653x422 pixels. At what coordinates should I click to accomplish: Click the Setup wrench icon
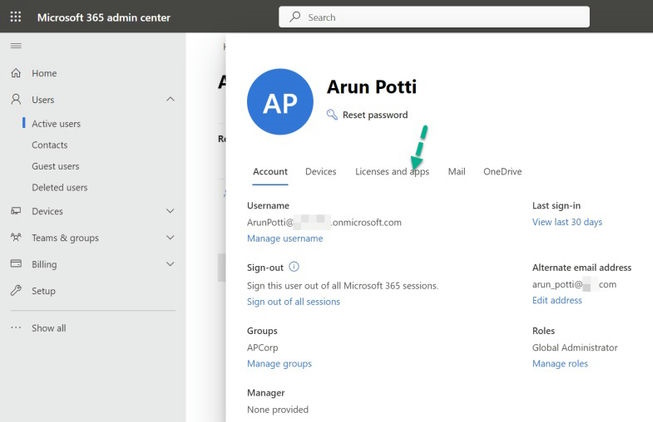[16, 290]
